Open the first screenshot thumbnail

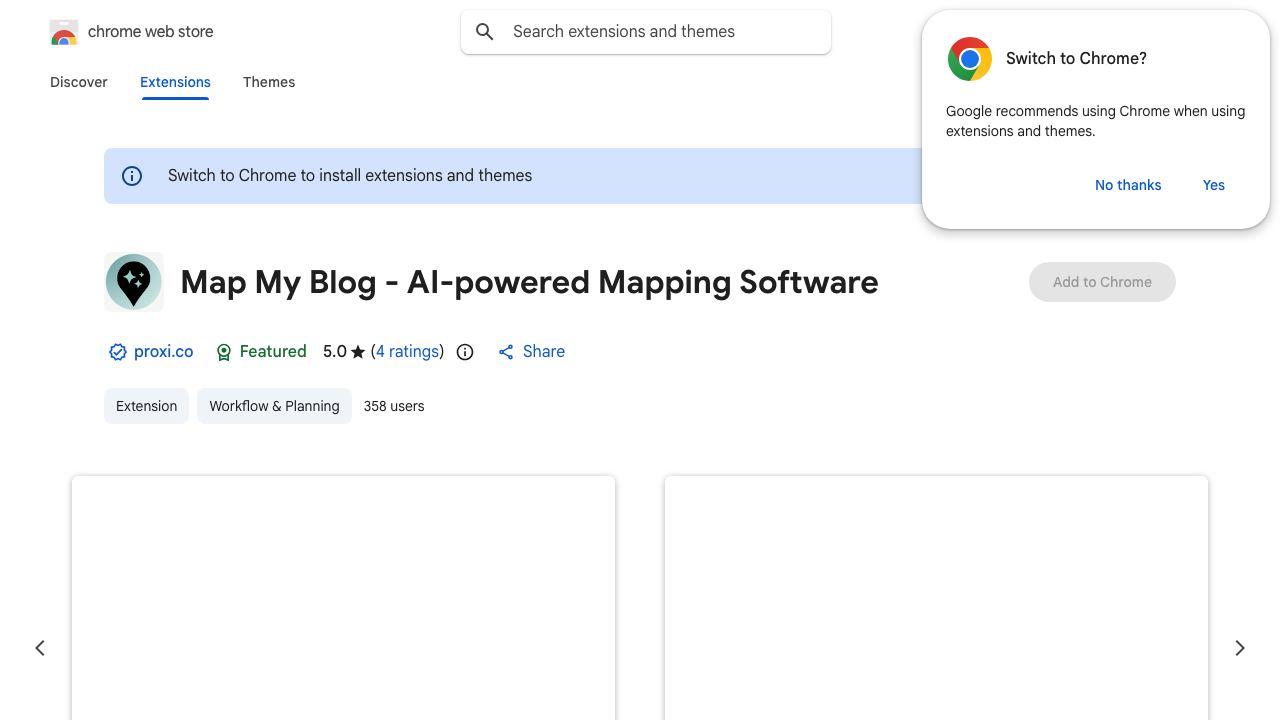pyautogui.click(x=343, y=598)
